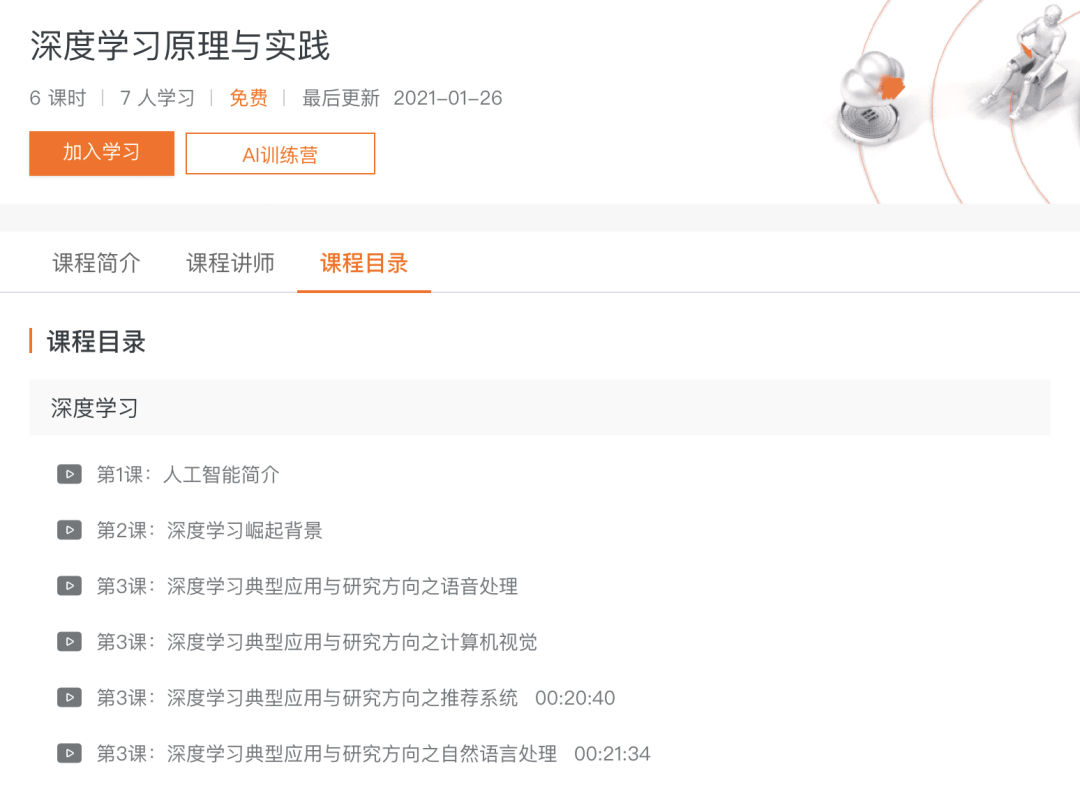
Task: Click the 加入学习 orange button
Action: (x=101, y=153)
